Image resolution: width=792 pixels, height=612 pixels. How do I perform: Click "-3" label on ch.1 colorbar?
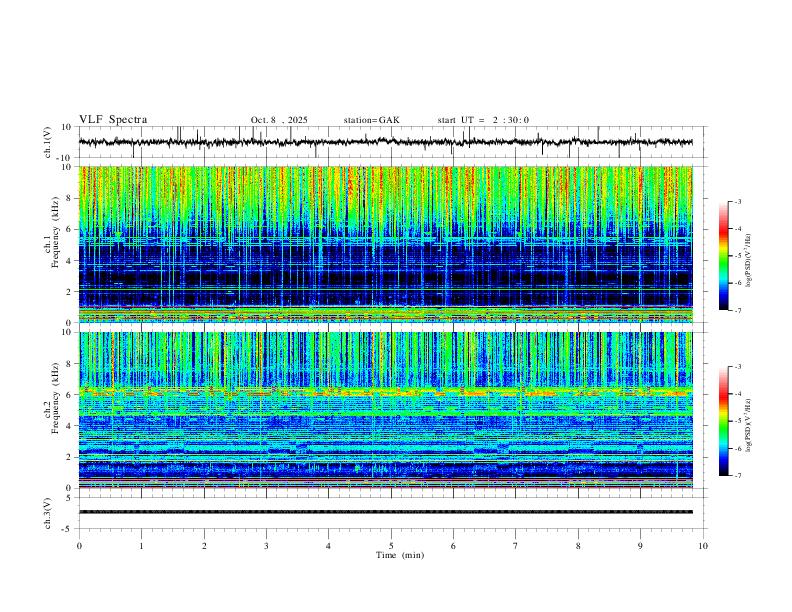[738, 201]
